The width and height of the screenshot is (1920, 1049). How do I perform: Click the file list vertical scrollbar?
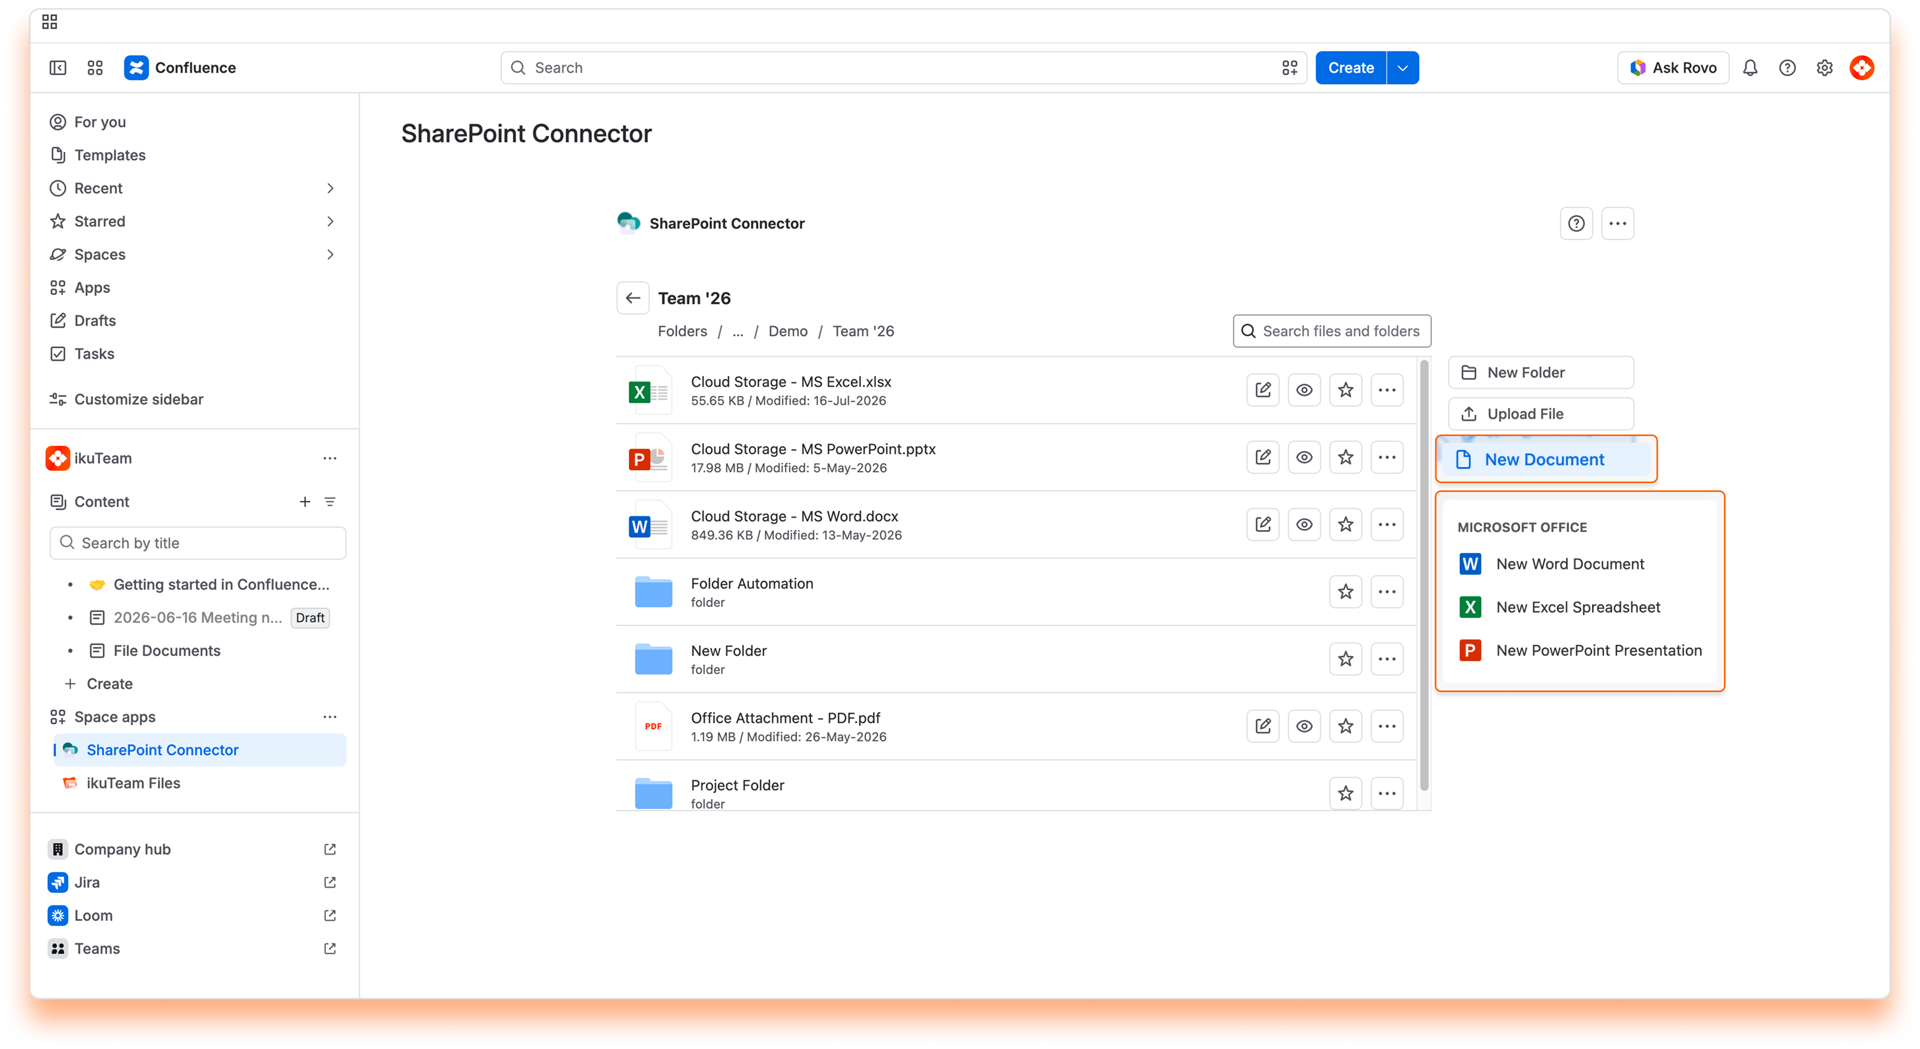(1424, 576)
